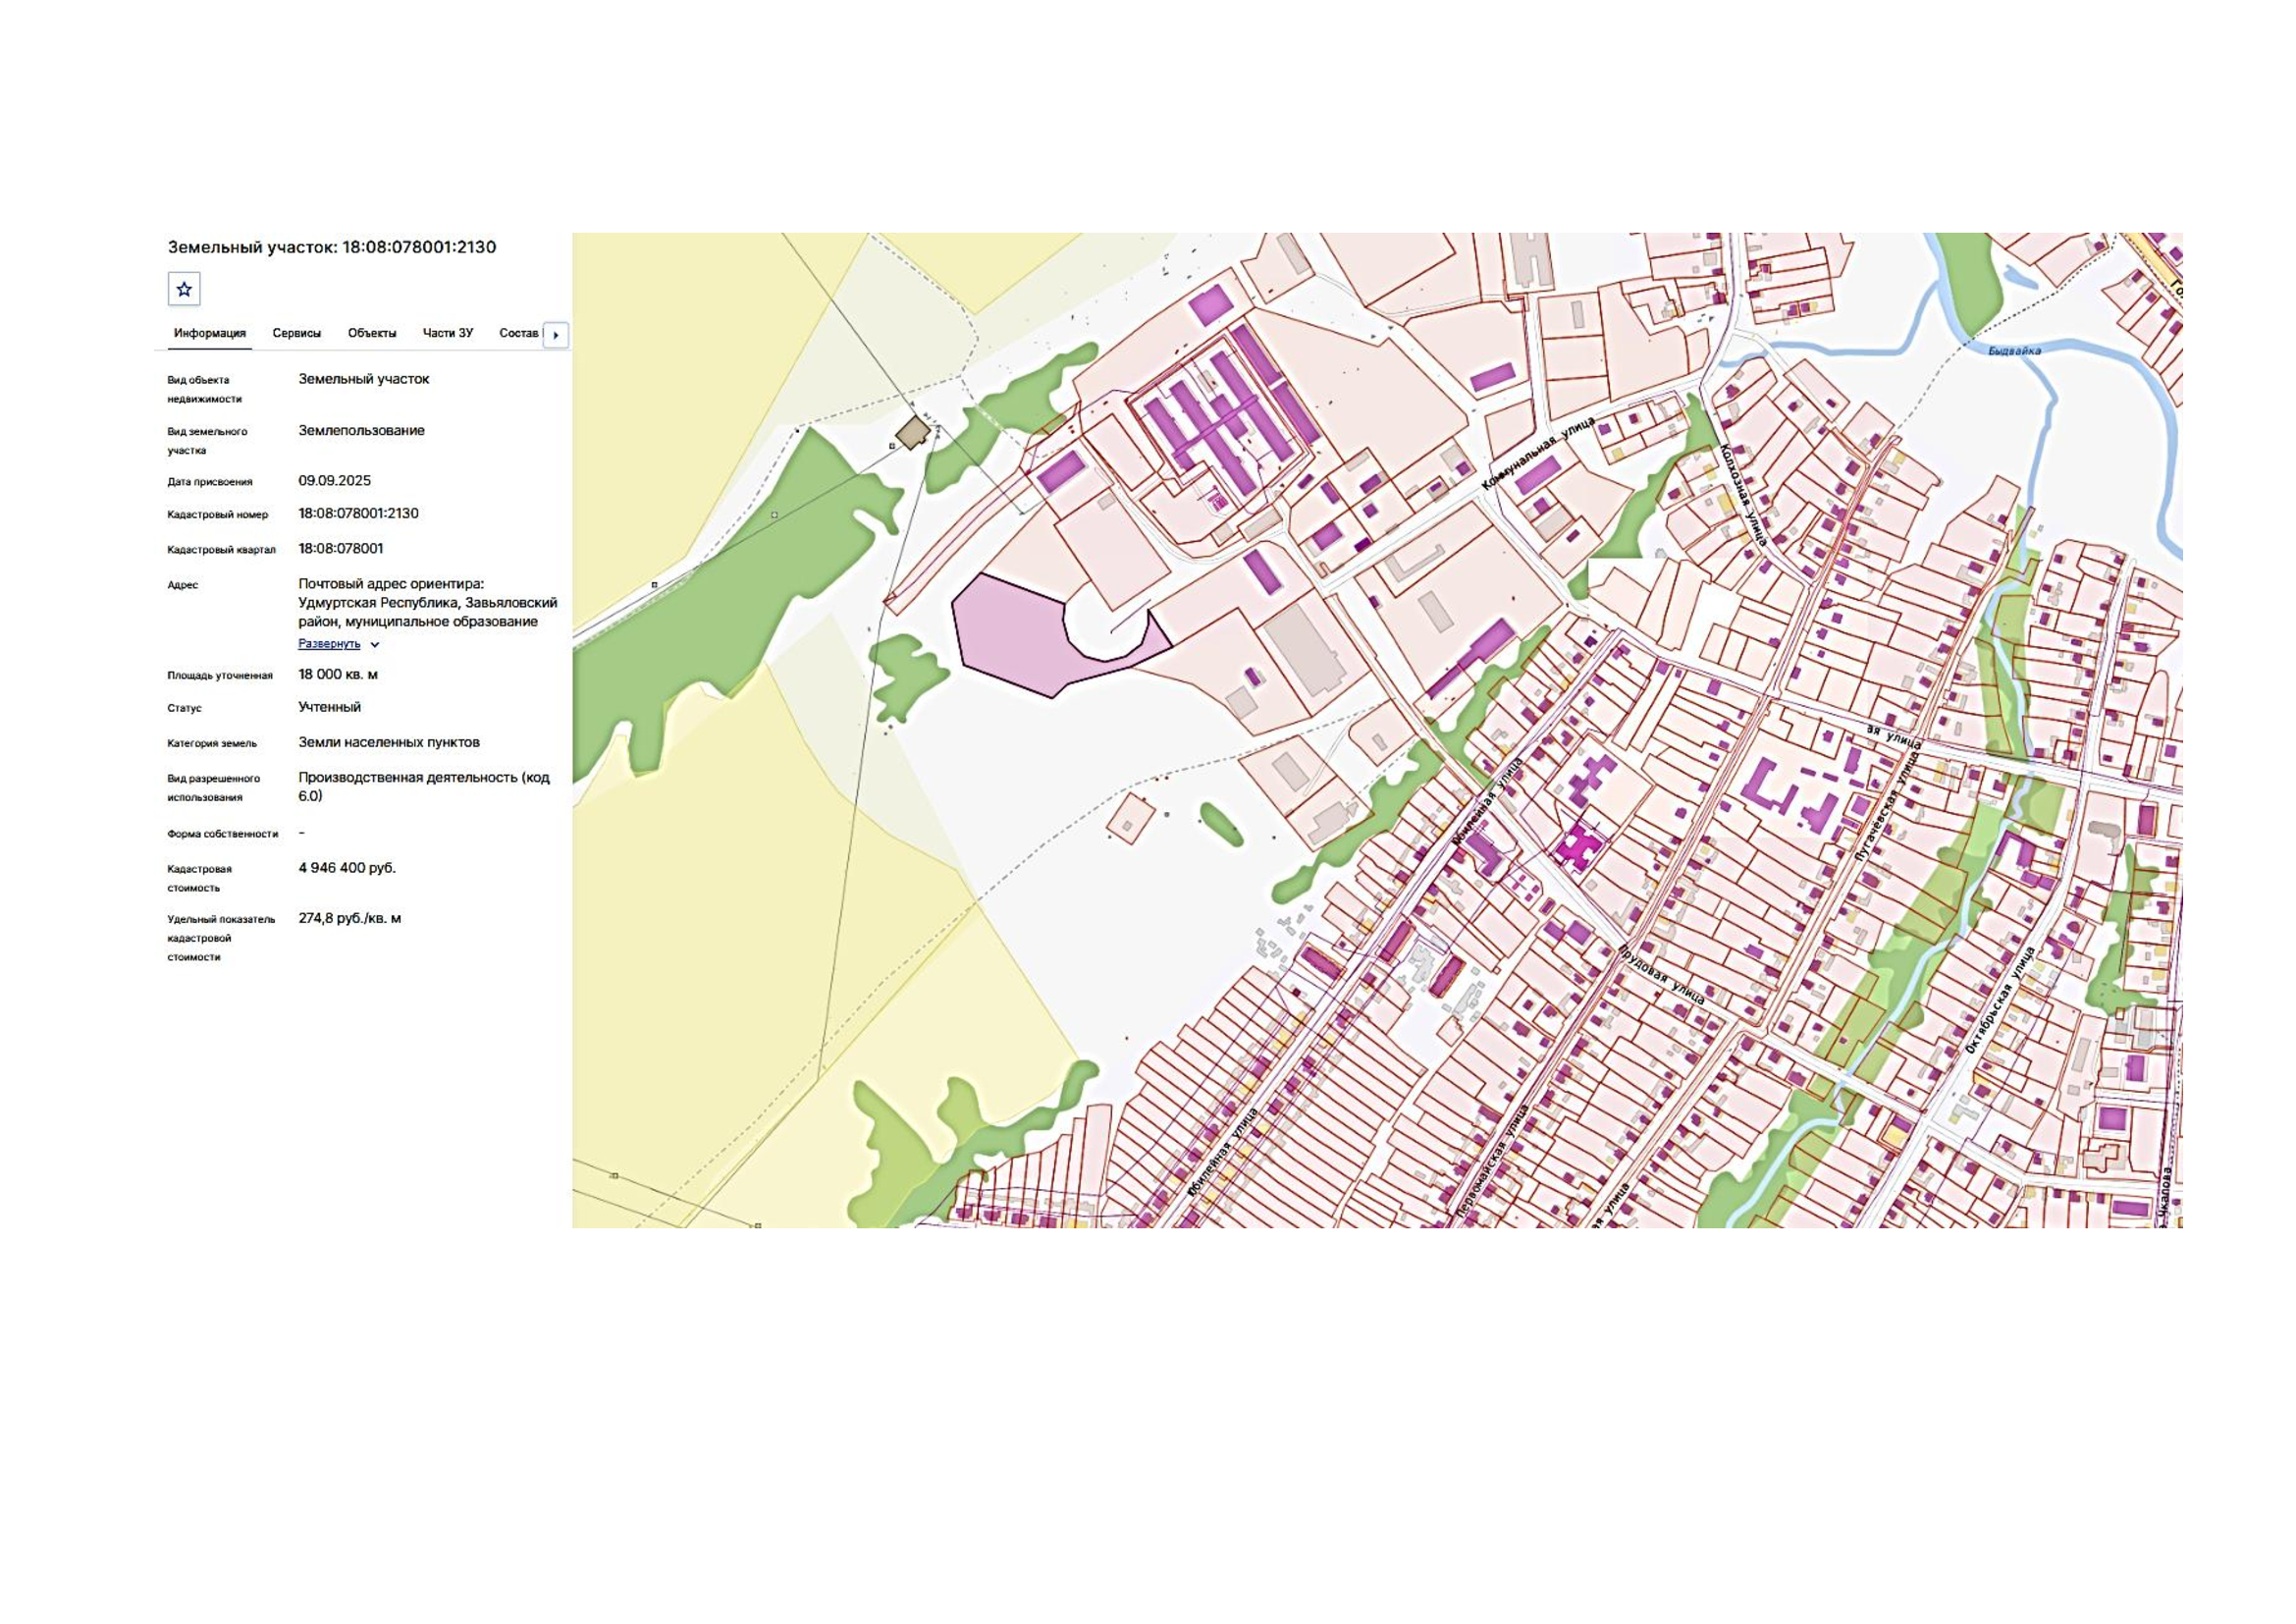
Task: Click the Коммунальная улица street label
Action: tap(1538, 454)
